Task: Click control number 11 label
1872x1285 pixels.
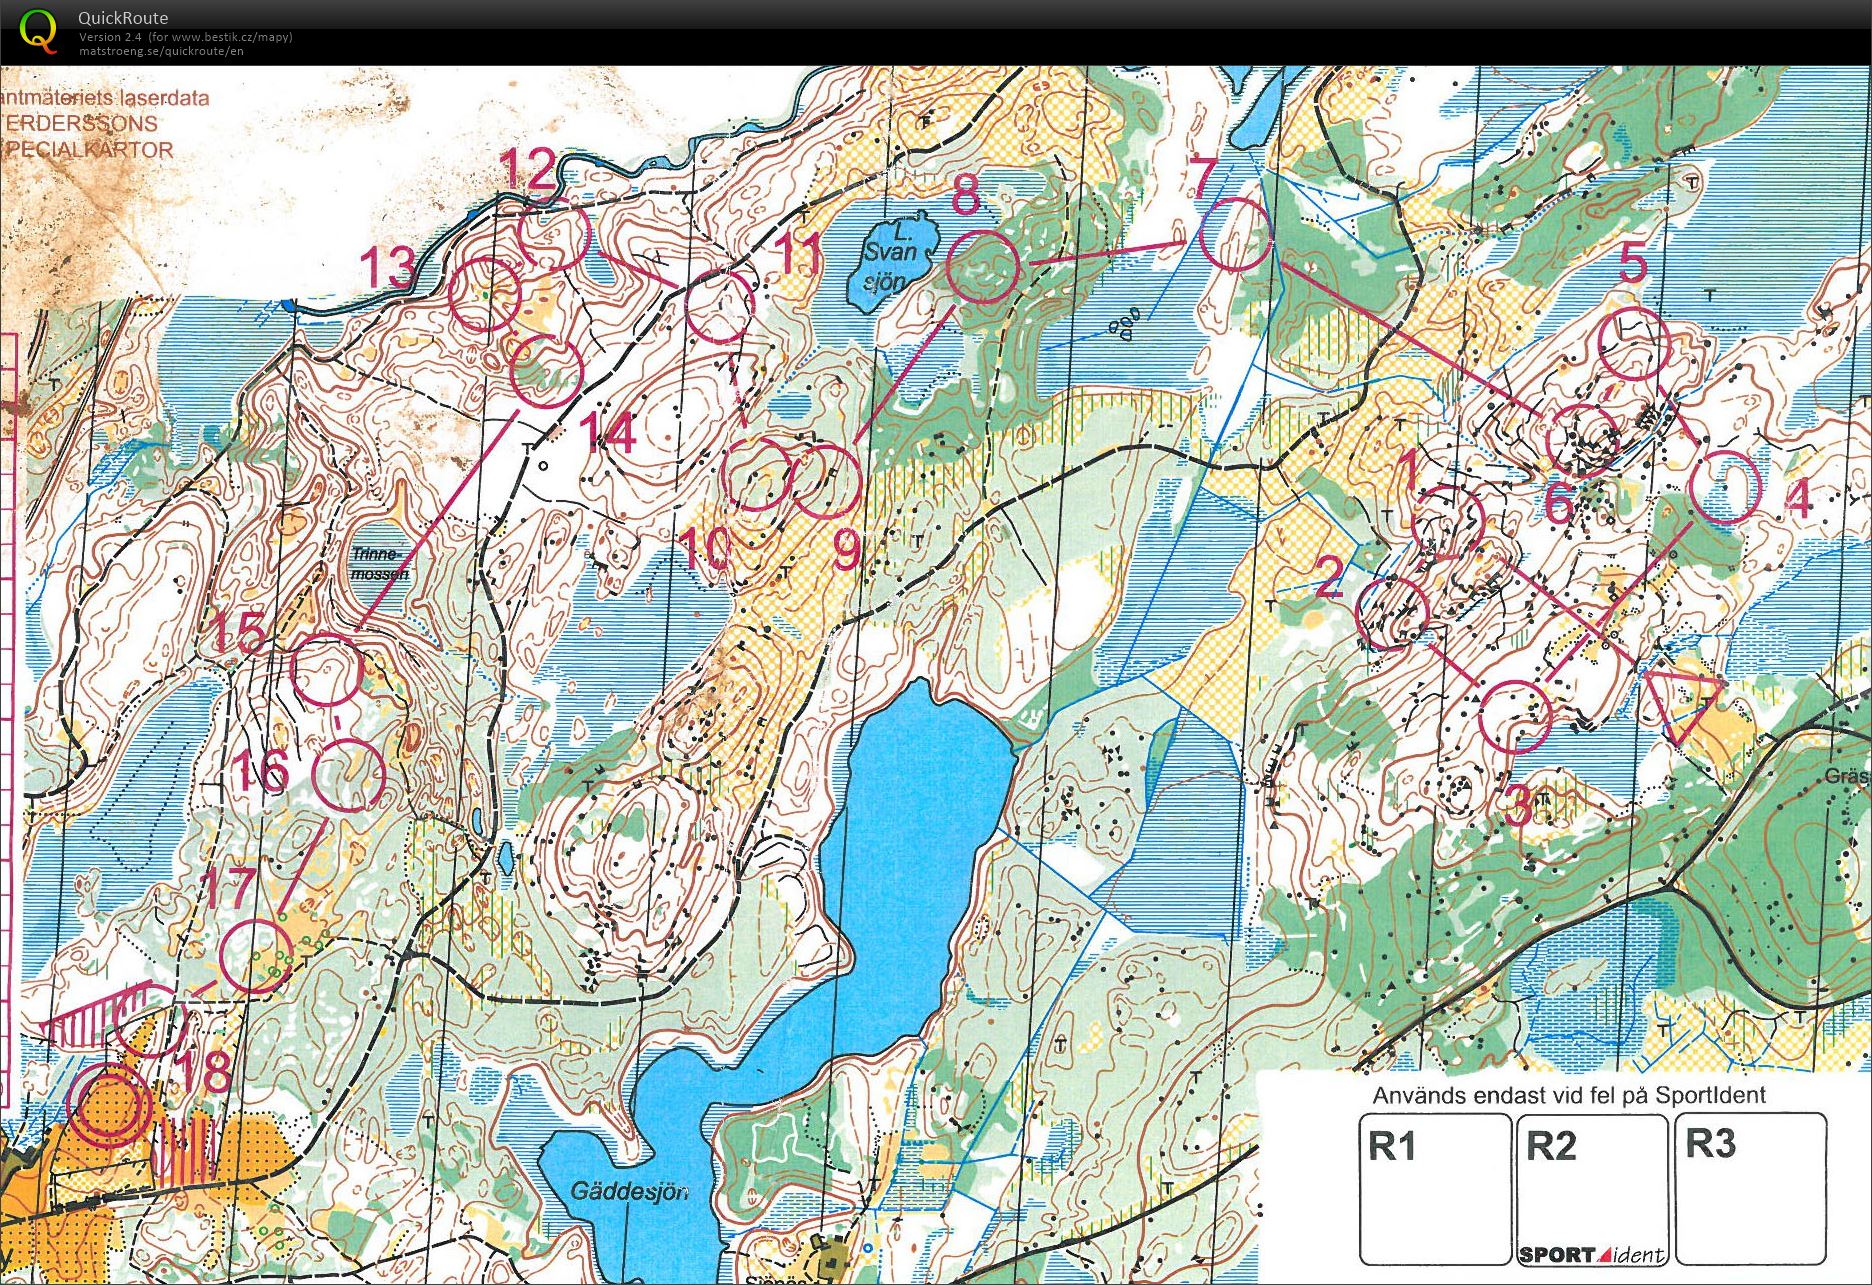Action: point(800,253)
